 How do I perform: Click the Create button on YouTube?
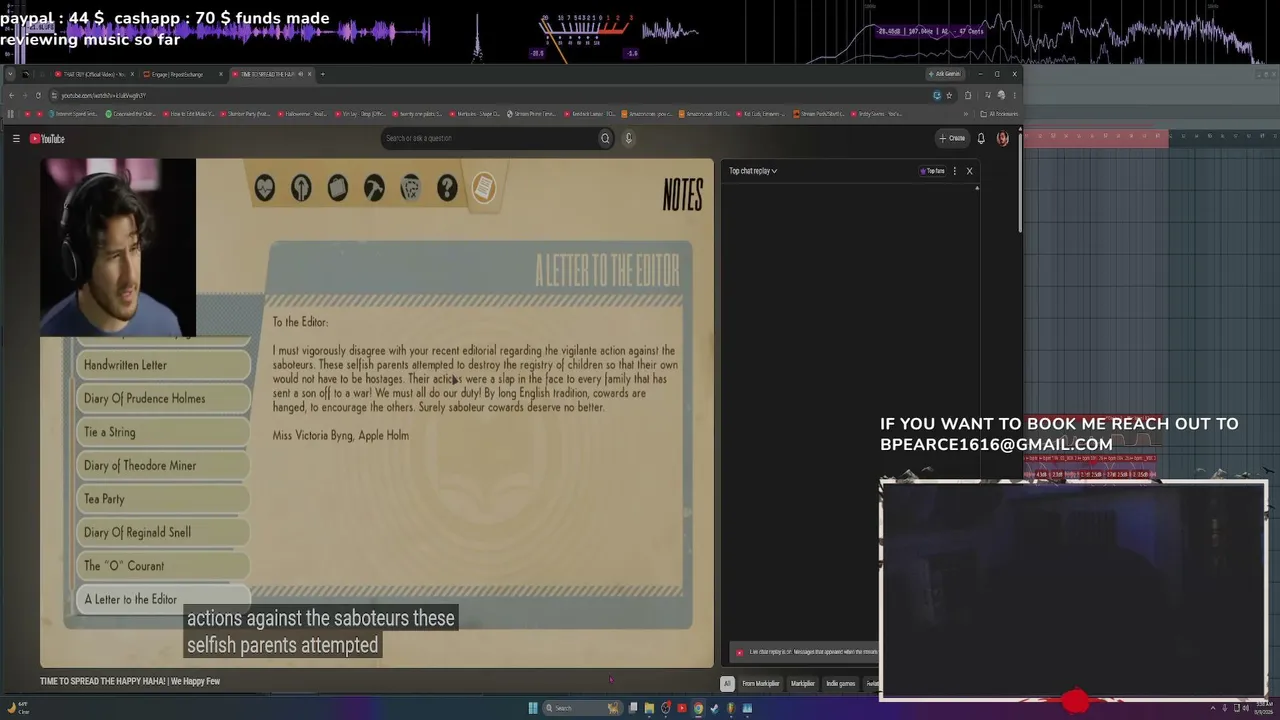[952, 138]
